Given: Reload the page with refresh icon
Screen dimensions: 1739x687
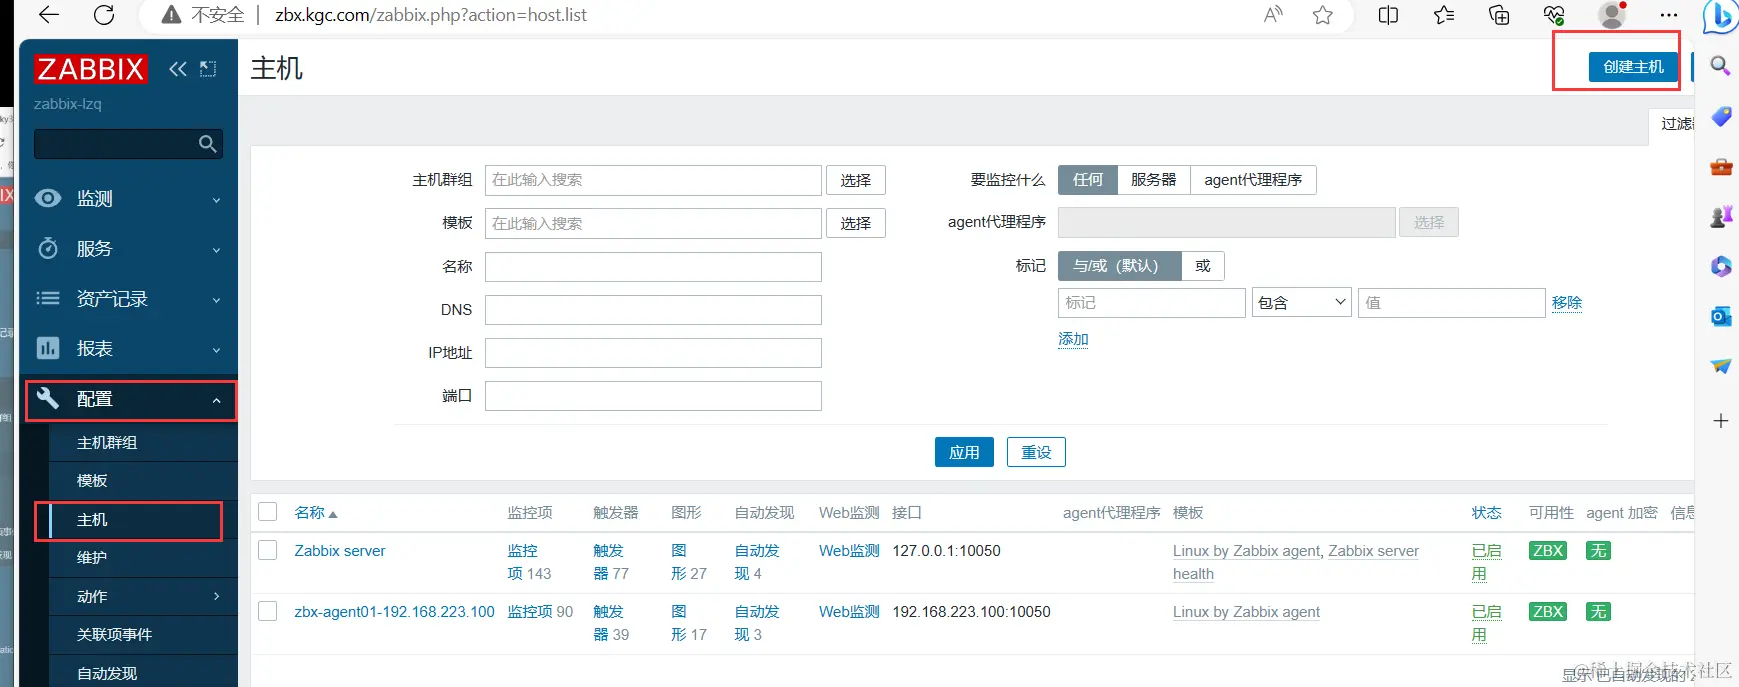Looking at the screenshot, I should pos(103,14).
